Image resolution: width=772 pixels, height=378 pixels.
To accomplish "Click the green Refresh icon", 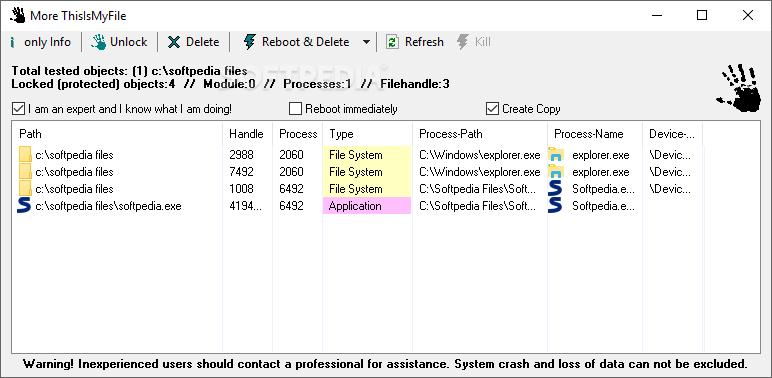I will (392, 42).
